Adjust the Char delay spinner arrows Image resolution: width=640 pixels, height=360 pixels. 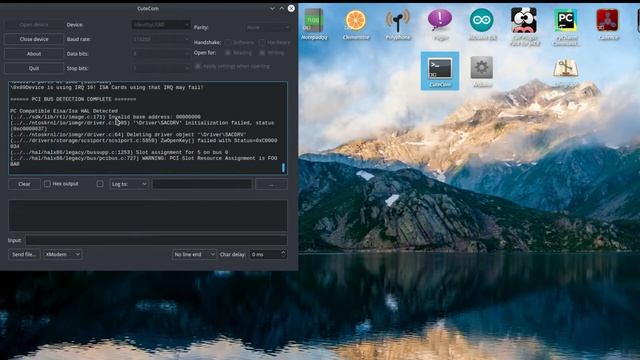point(283,254)
